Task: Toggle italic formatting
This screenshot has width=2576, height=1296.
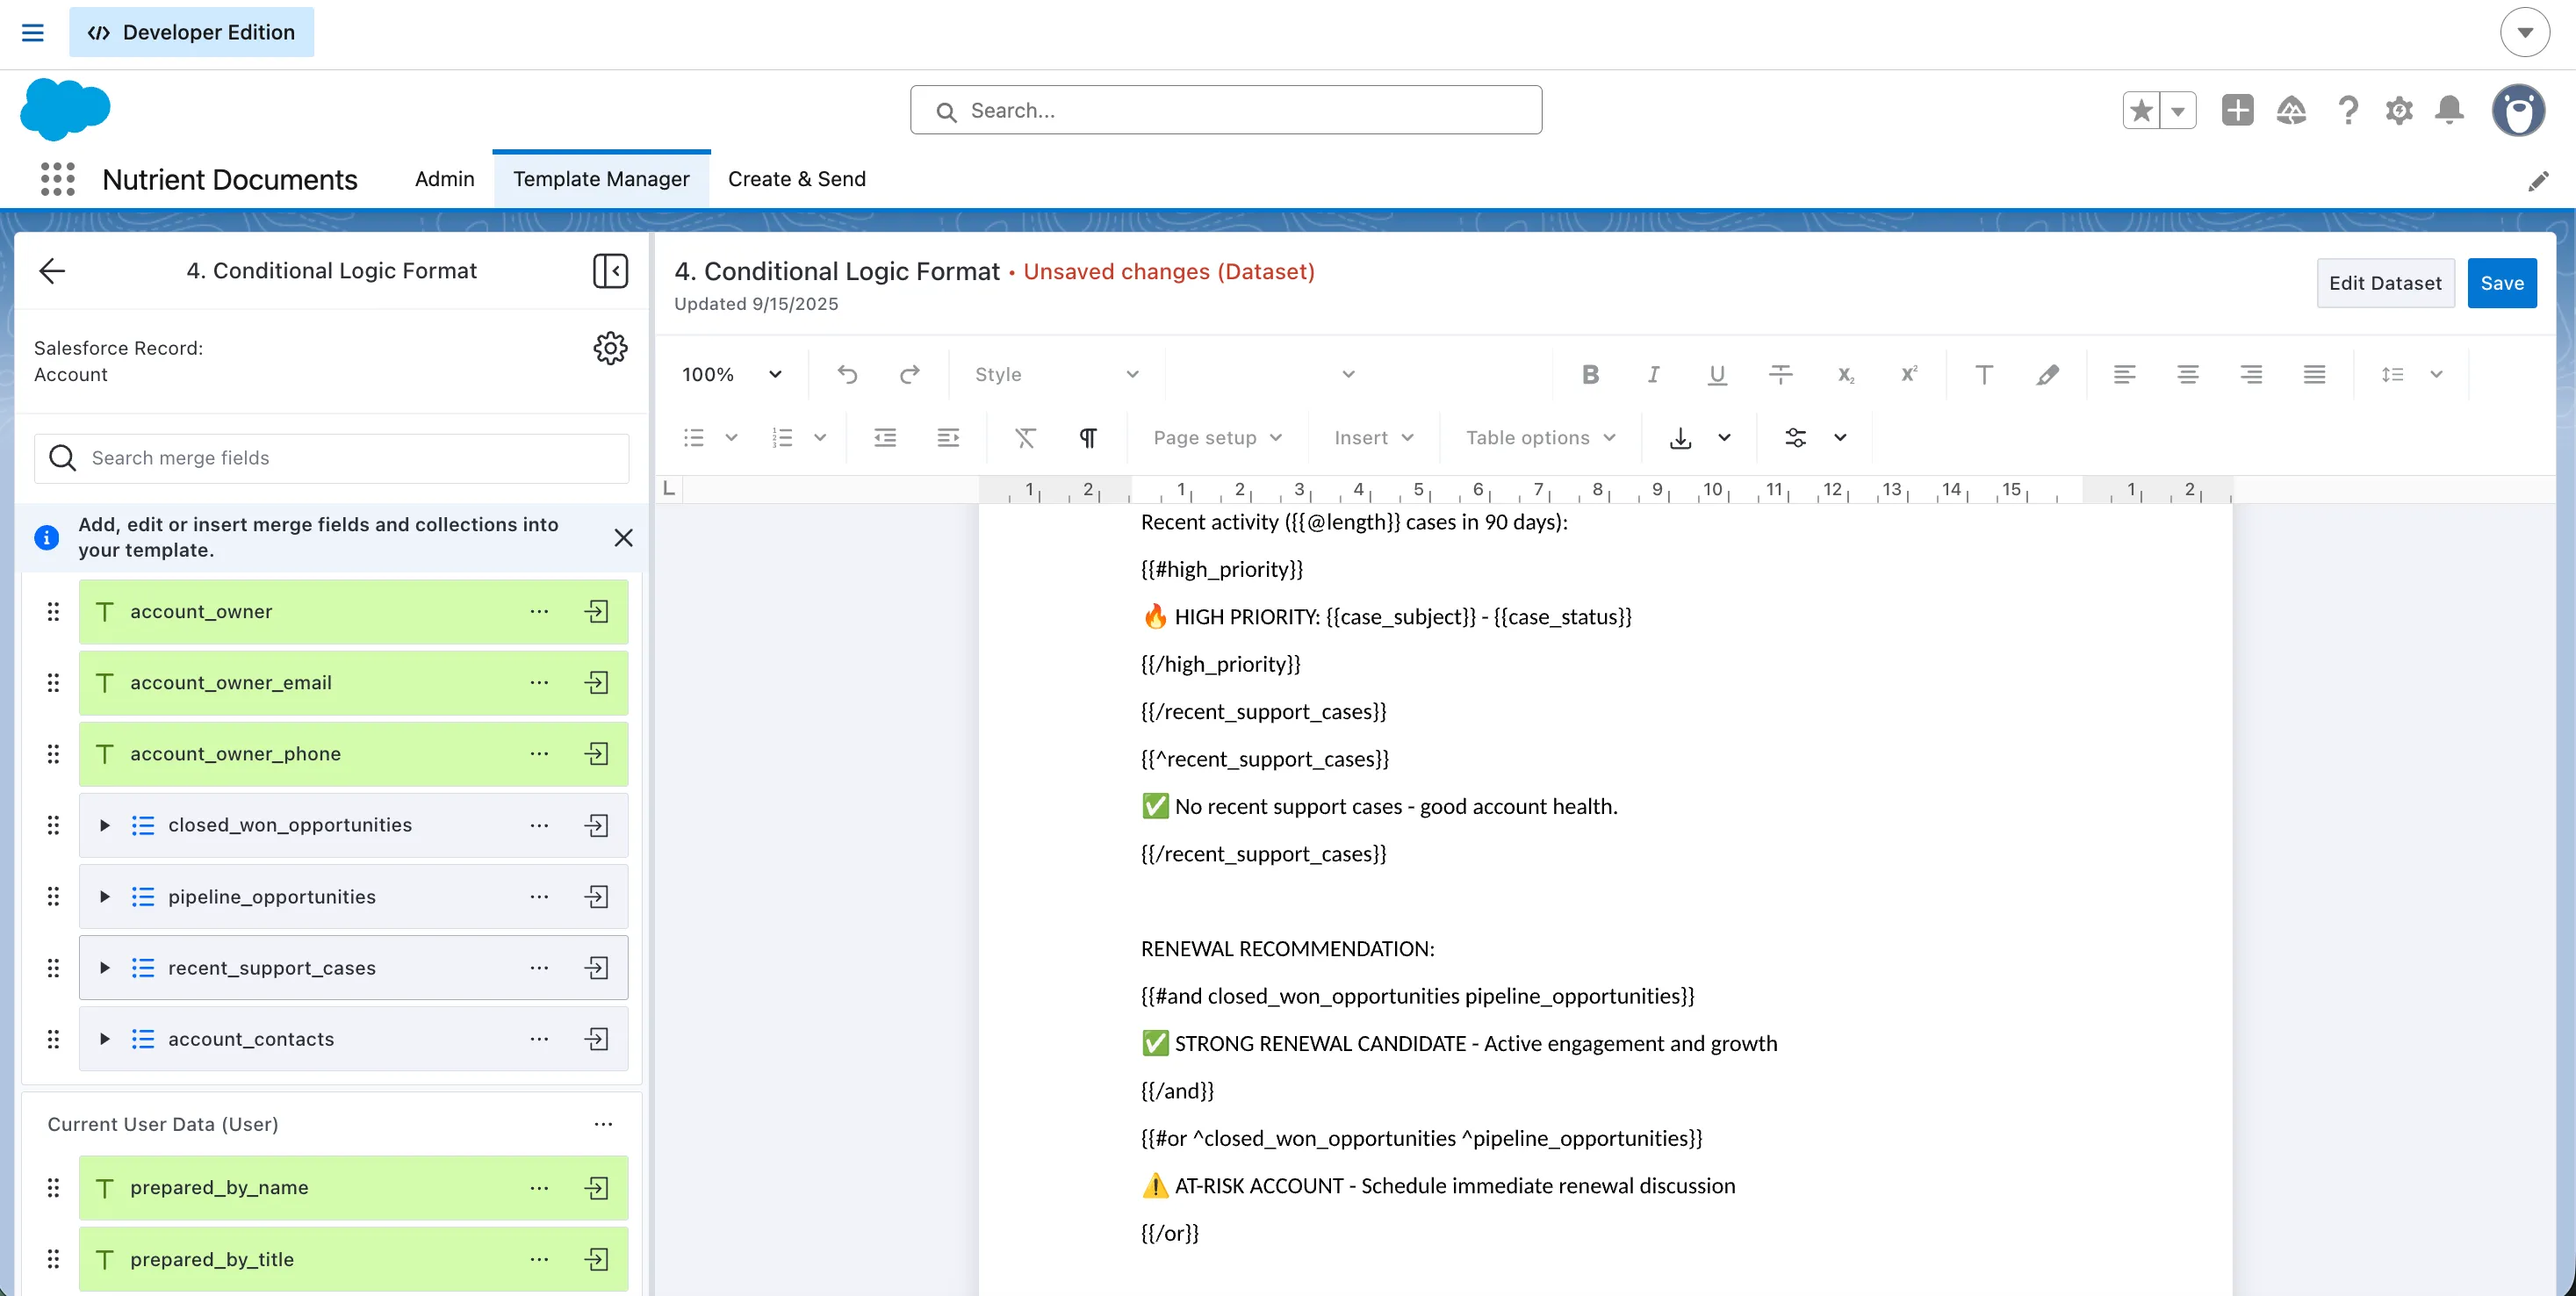Action: [x=1654, y=374]
